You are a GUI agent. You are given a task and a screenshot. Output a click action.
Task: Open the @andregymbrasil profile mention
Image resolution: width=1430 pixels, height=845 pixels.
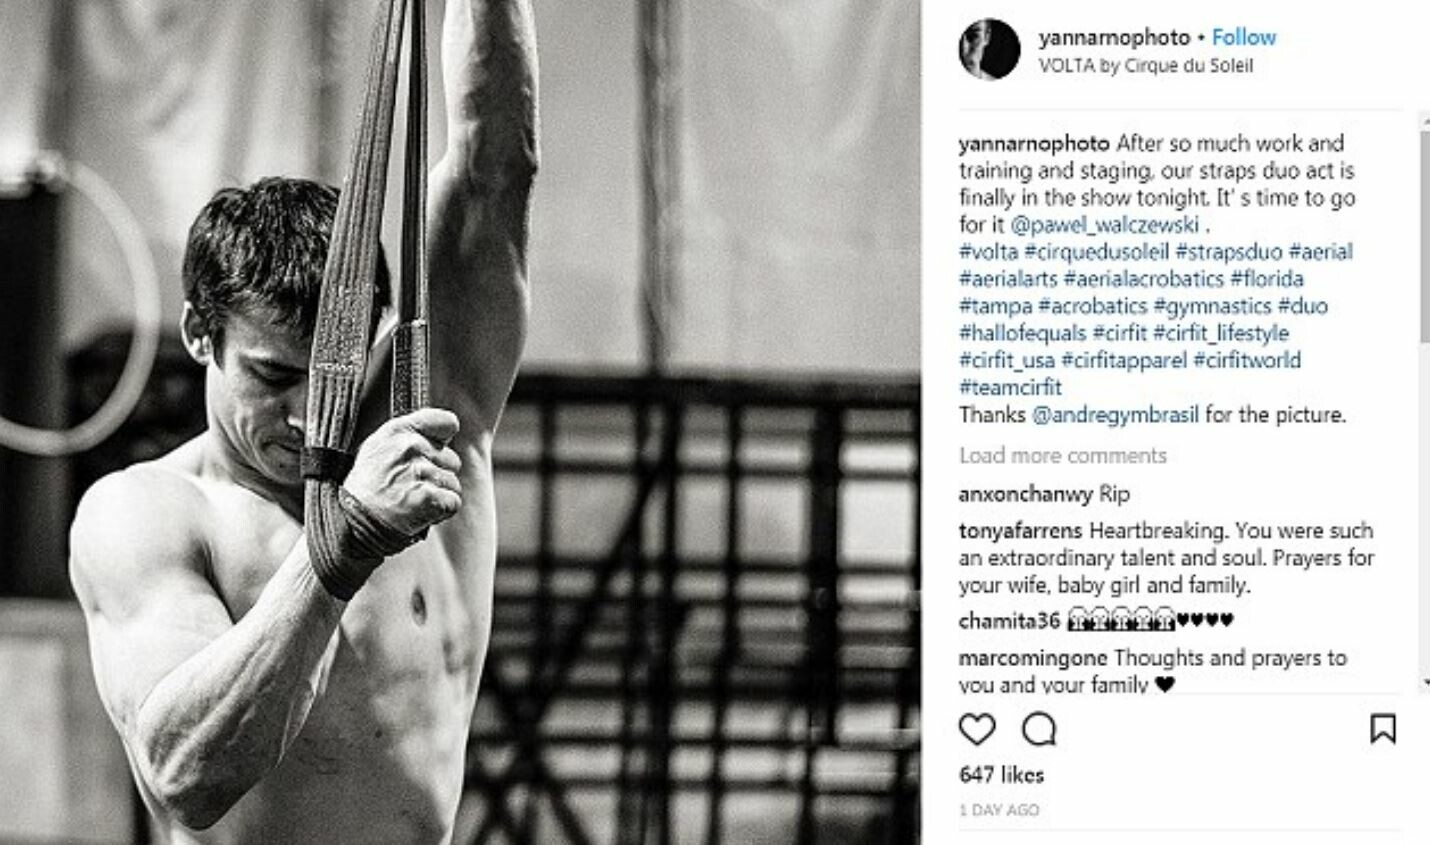pyautogui.click(x=1115, y=414)
